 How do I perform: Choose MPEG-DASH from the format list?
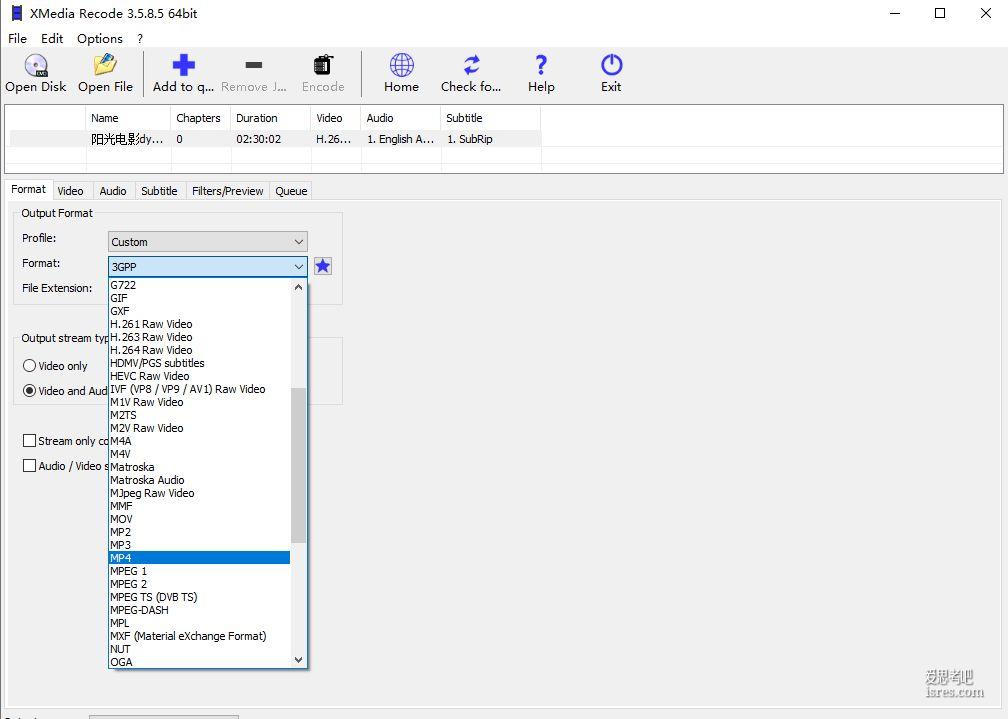[199, 610]
